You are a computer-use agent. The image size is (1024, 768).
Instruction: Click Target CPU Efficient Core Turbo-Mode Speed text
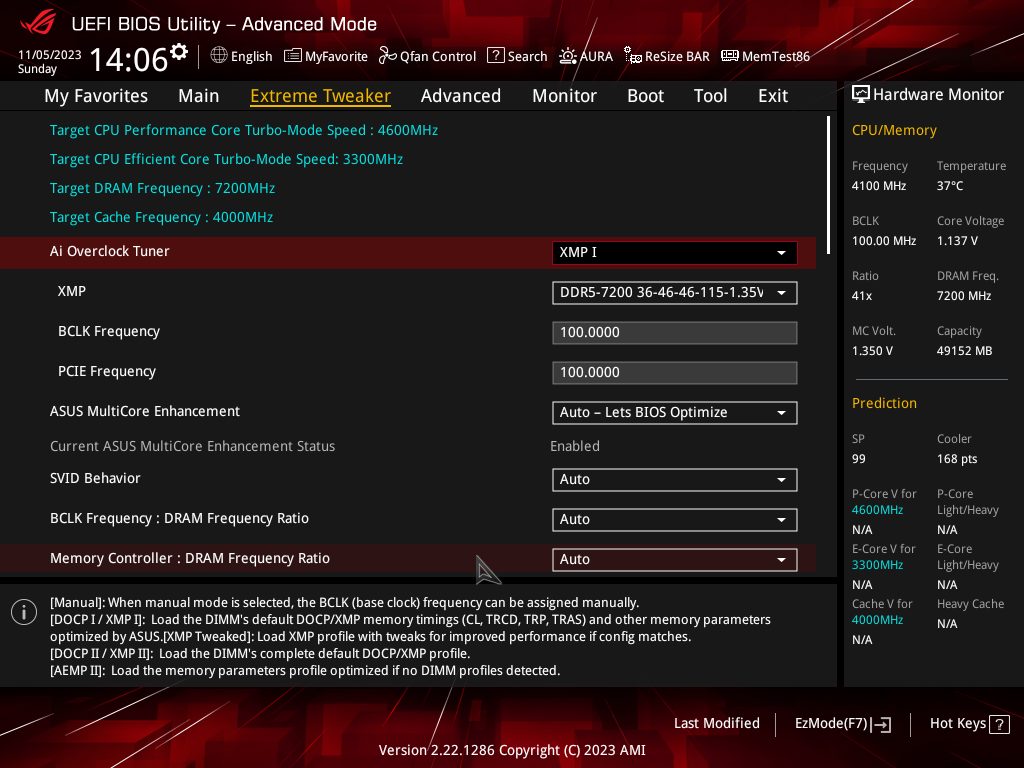click(227, 159)
